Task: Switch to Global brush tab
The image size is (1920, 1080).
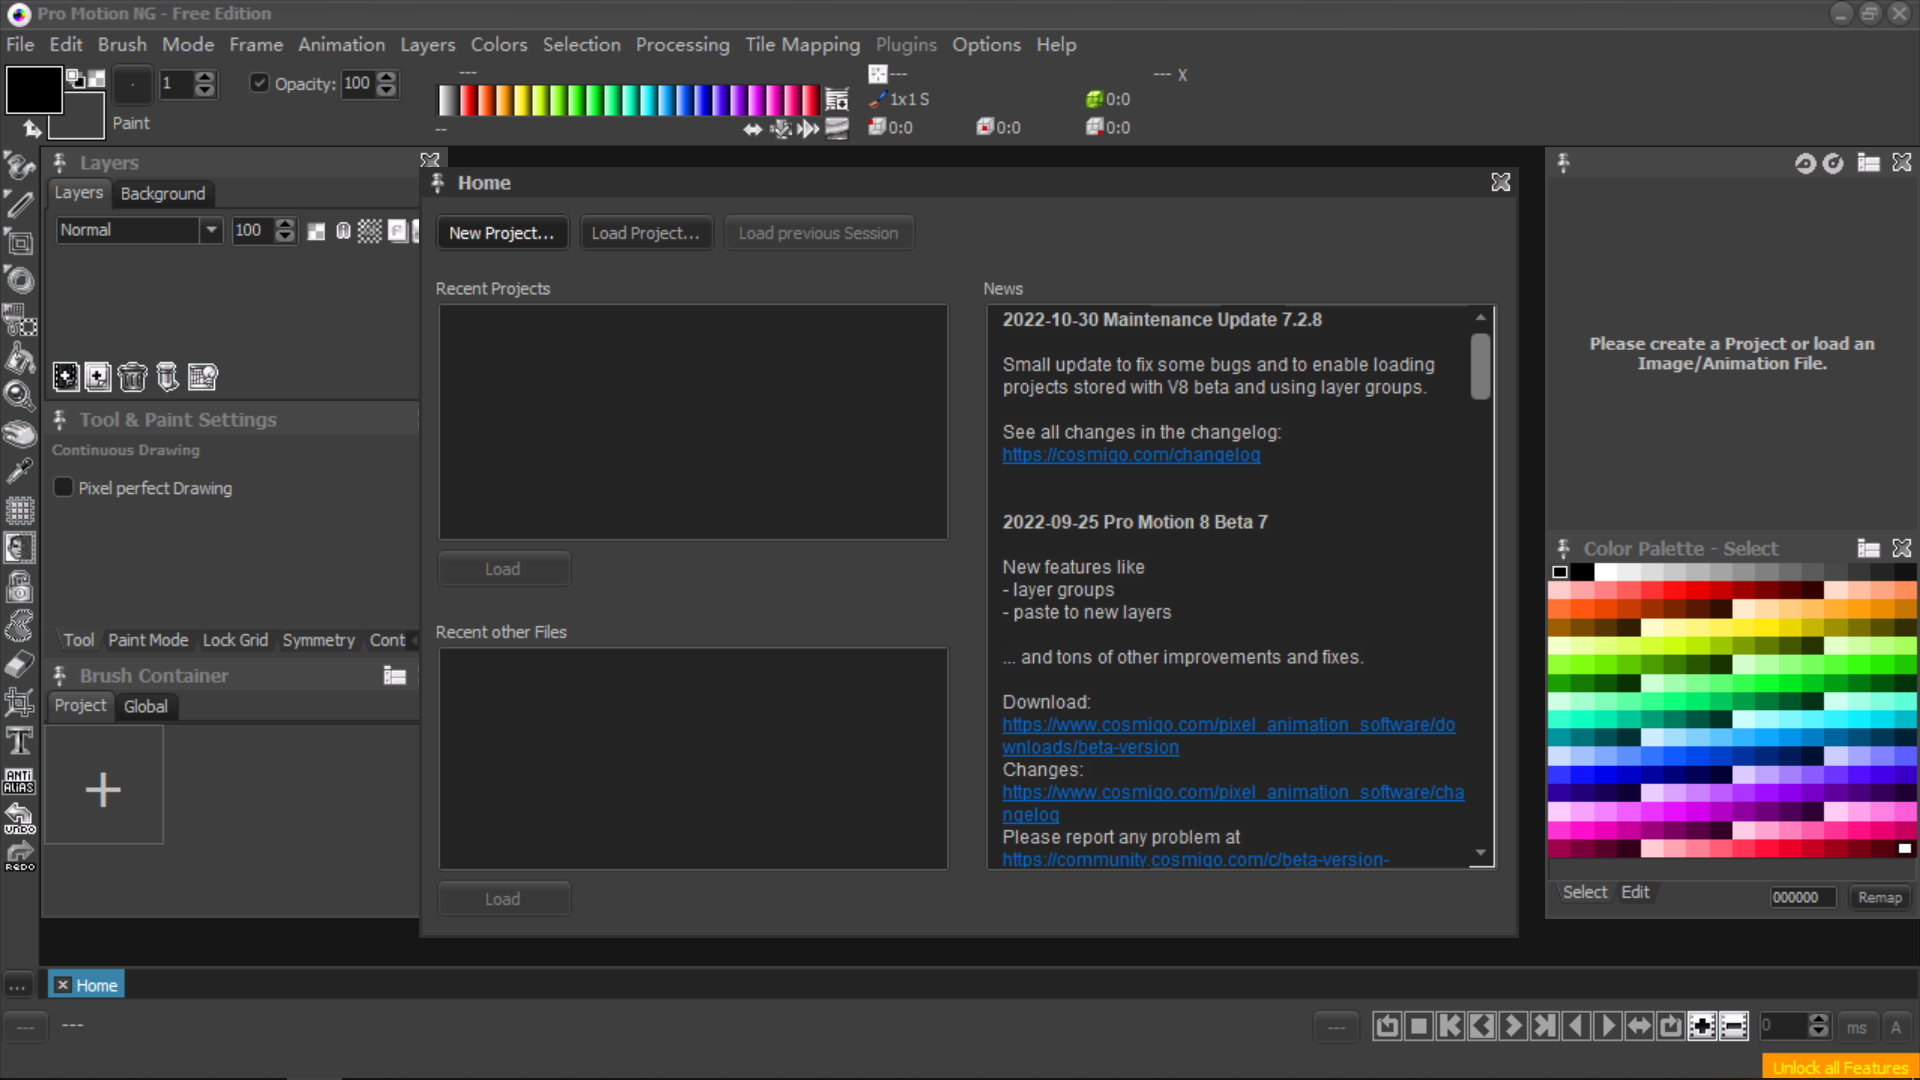Action: [145, 706]
